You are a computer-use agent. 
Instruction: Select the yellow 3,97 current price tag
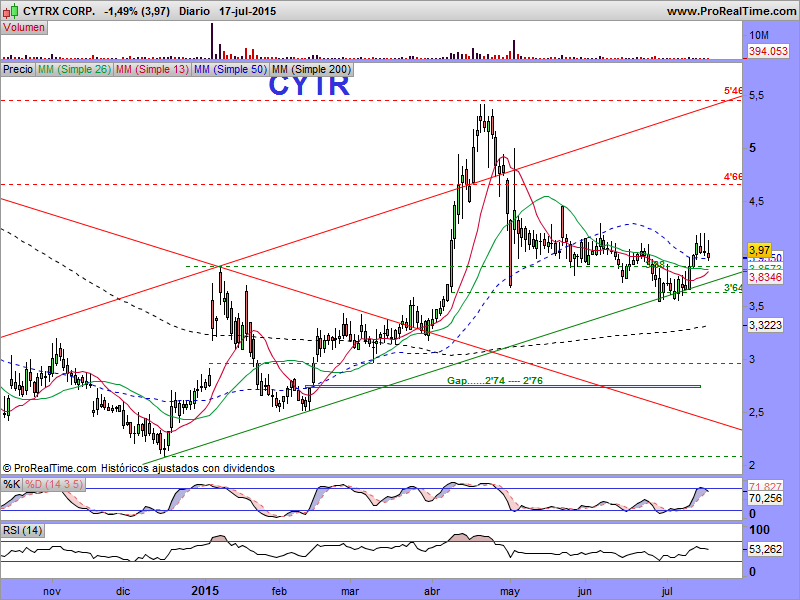click(760, 251)
